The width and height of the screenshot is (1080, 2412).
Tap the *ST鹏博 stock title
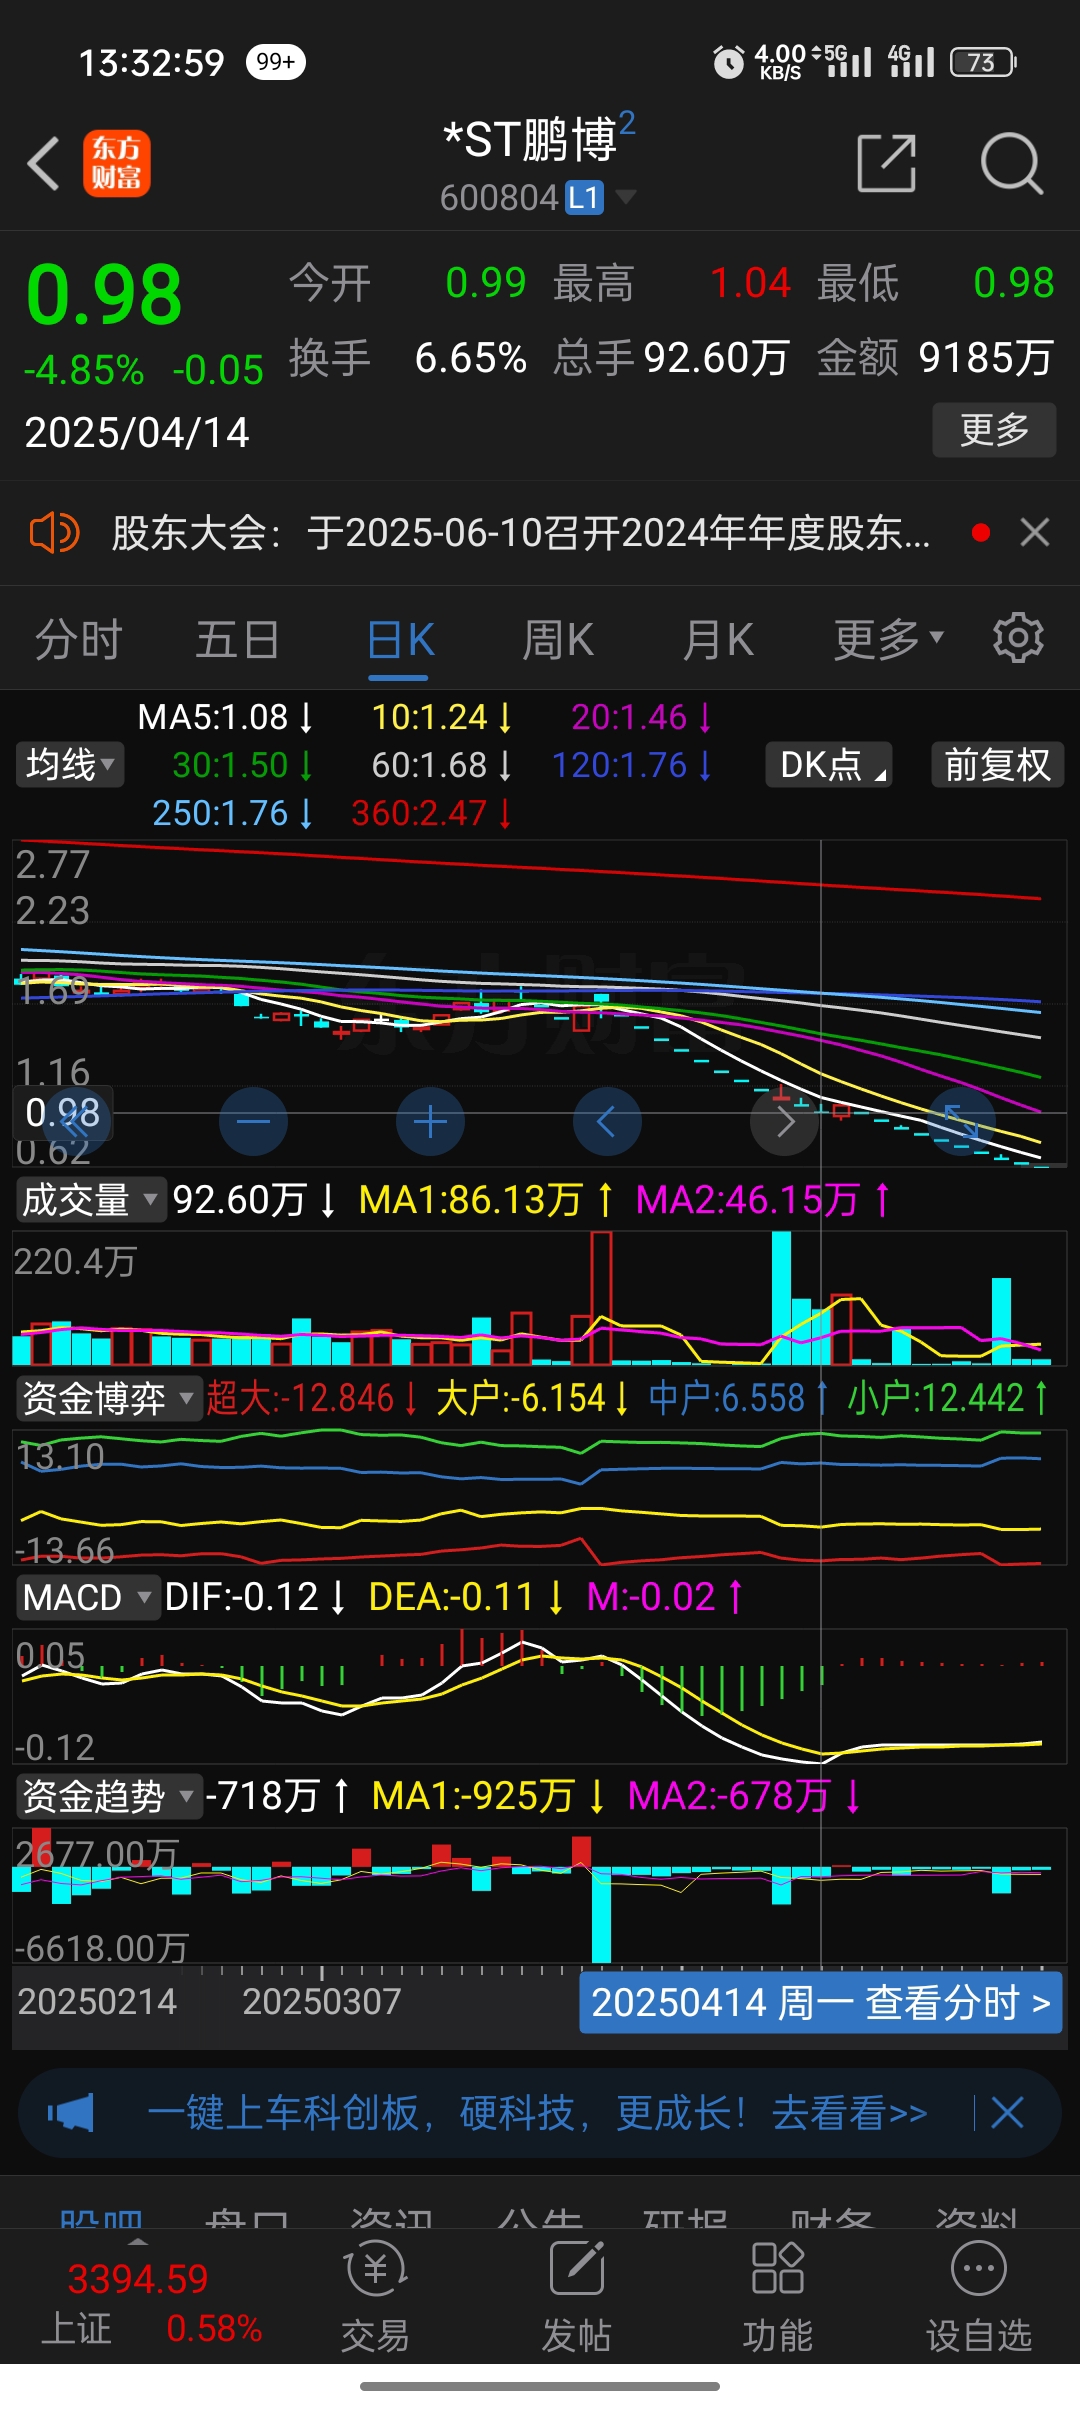[530, 139]
